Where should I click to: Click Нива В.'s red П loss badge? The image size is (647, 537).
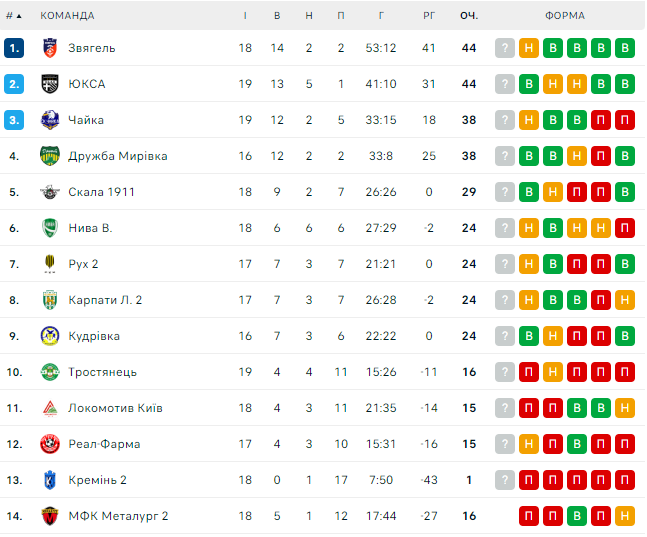point(625,228)
